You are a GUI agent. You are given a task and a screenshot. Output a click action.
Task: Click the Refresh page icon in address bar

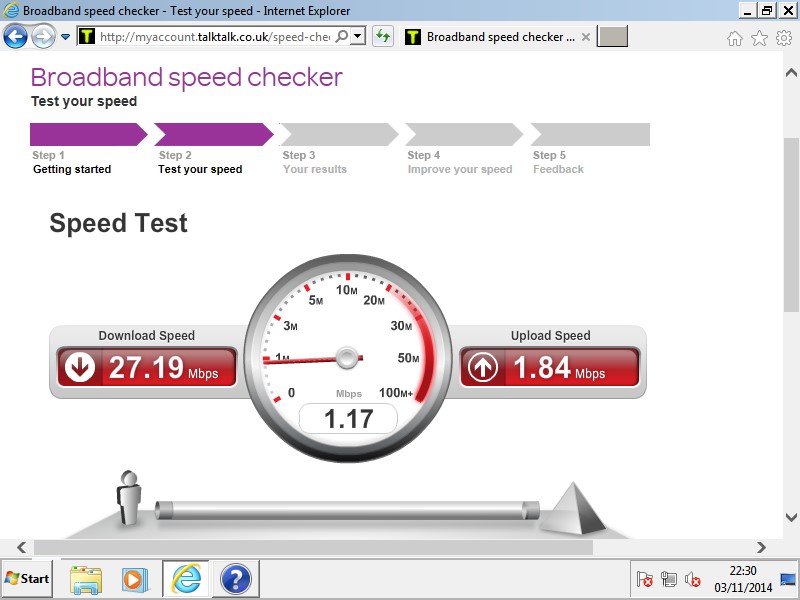point(382,37)
